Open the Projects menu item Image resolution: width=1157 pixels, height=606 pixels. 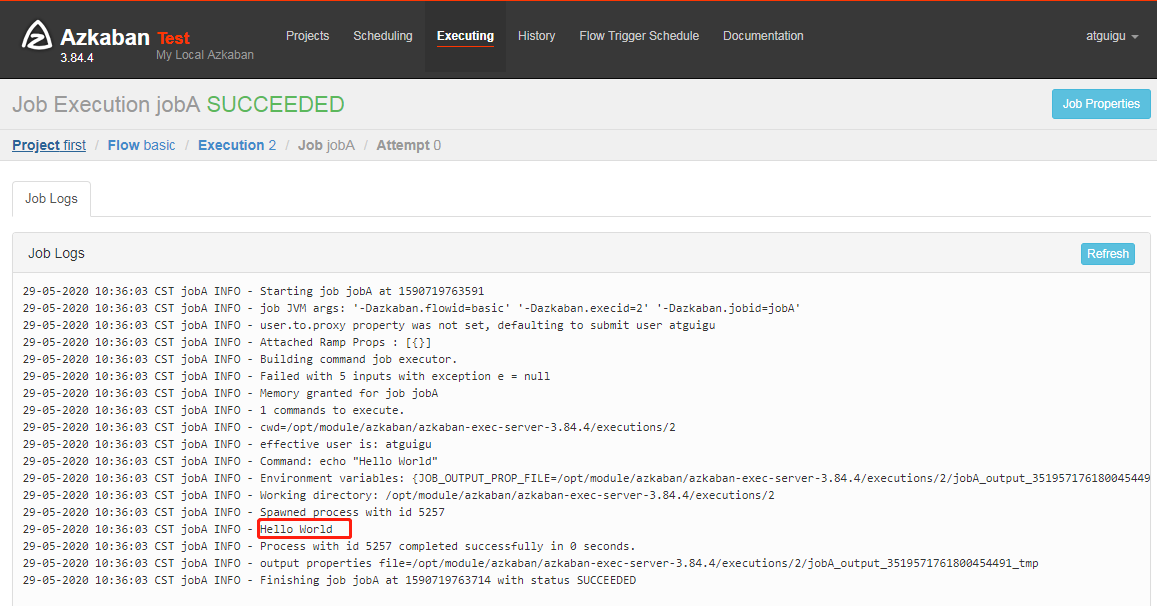point(308,35)
